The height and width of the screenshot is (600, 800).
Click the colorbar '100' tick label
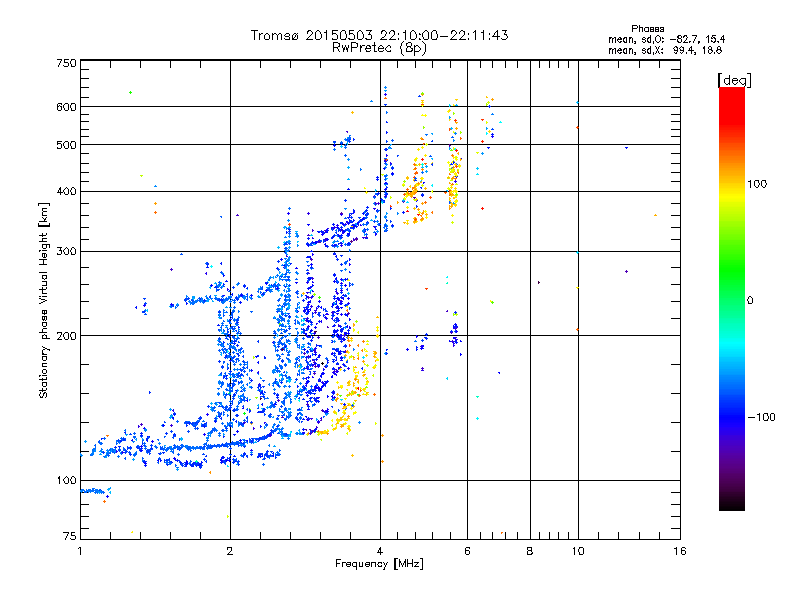757,184
